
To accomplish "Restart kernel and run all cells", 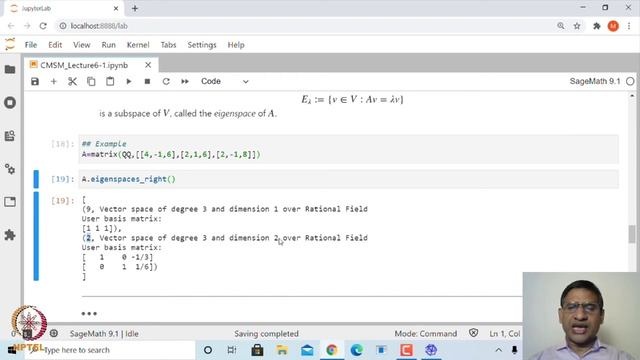I will [x=185, y=82].
